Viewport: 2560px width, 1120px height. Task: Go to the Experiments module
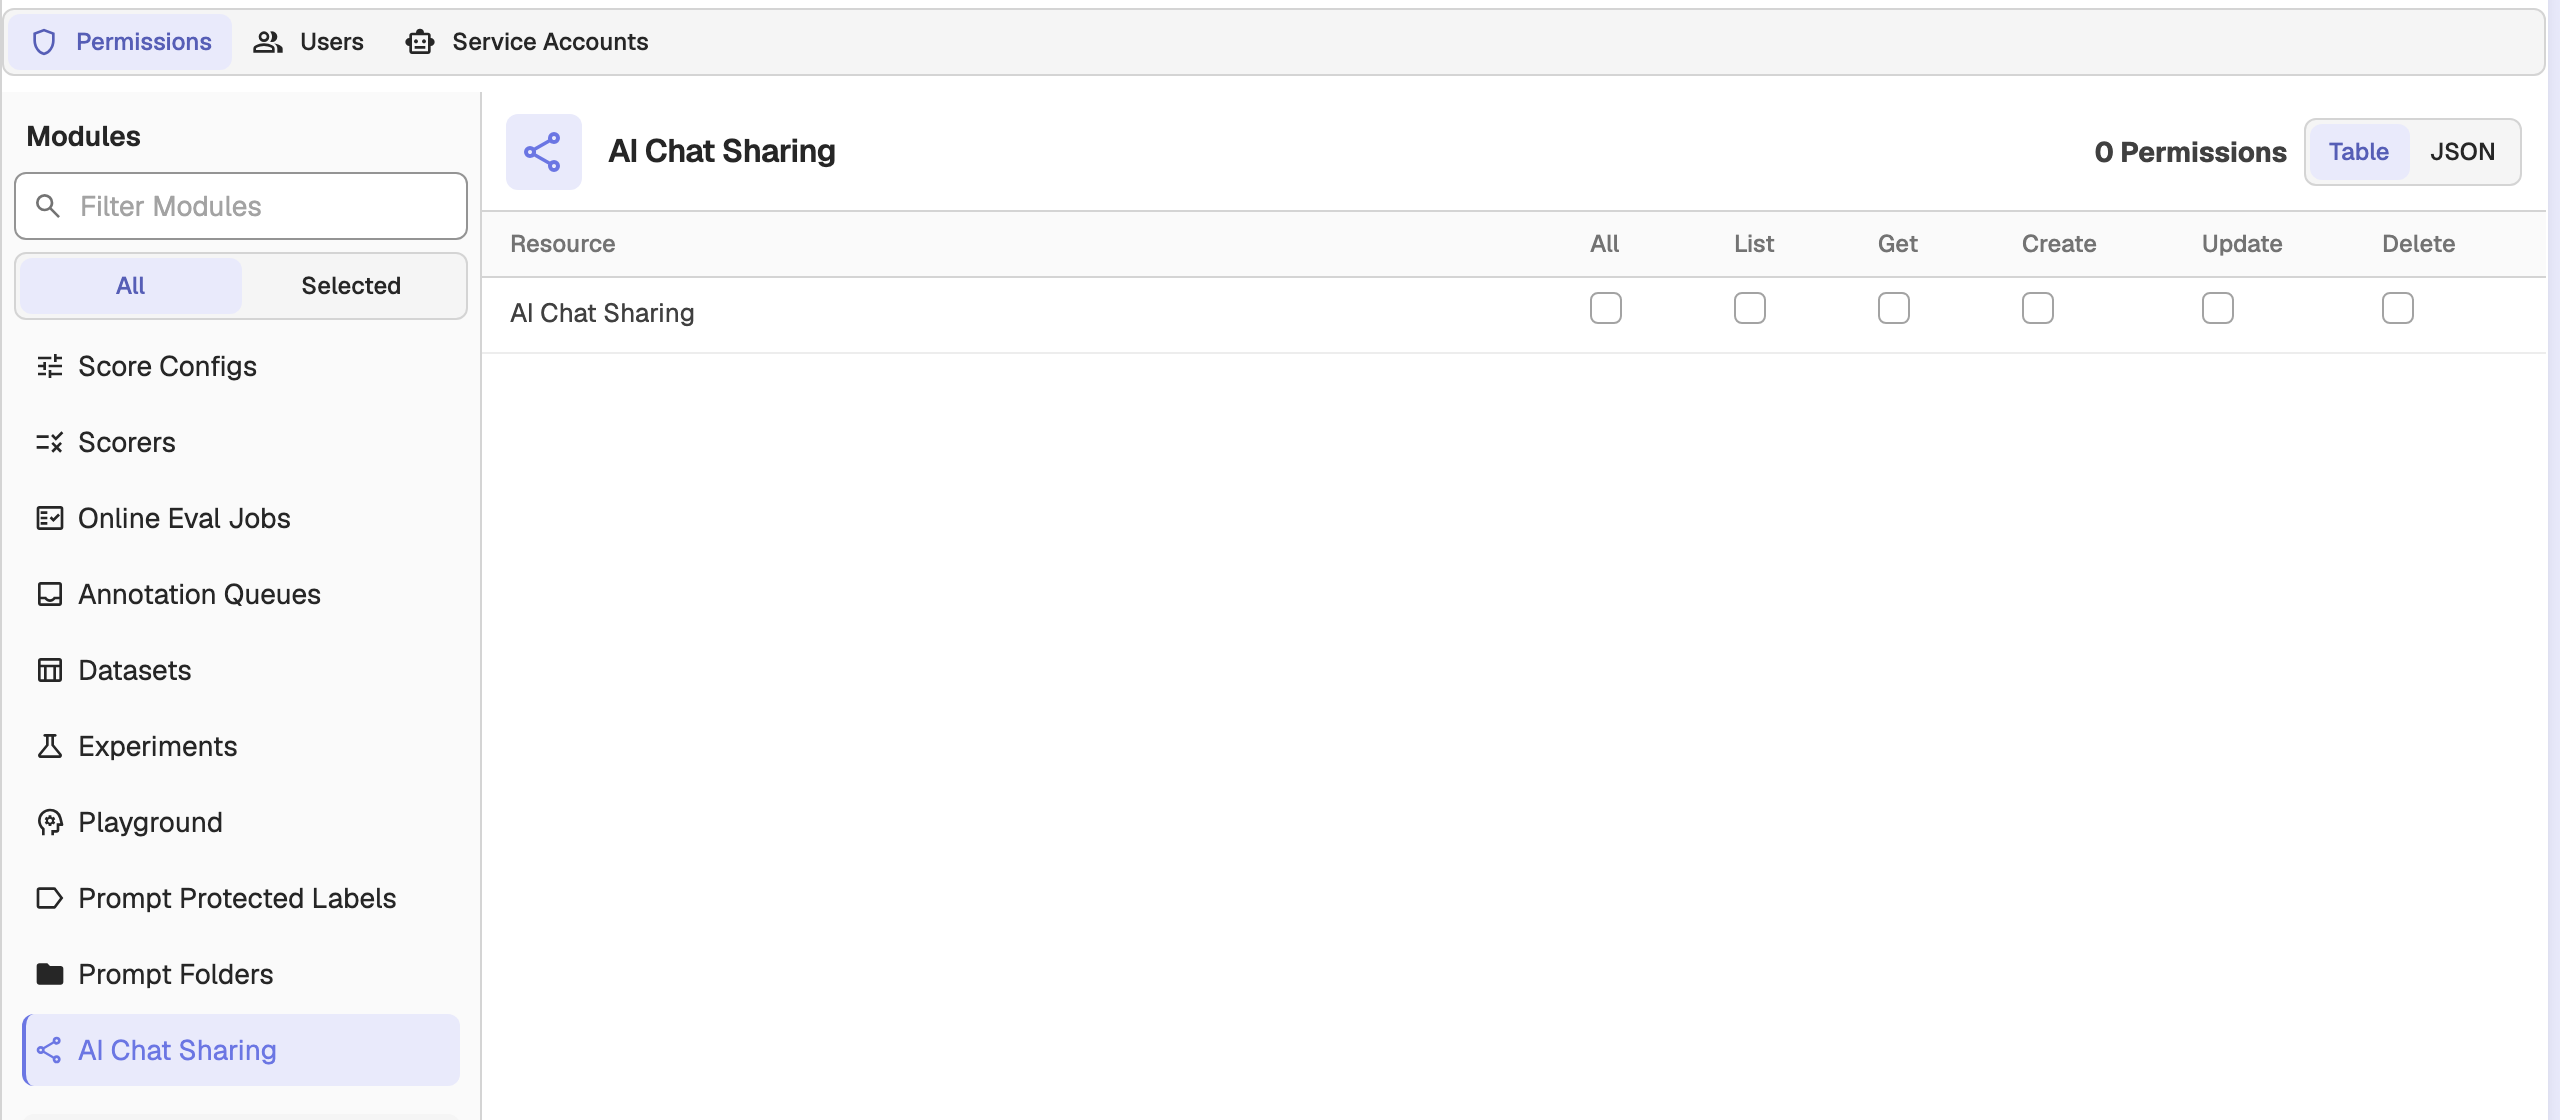241,746
